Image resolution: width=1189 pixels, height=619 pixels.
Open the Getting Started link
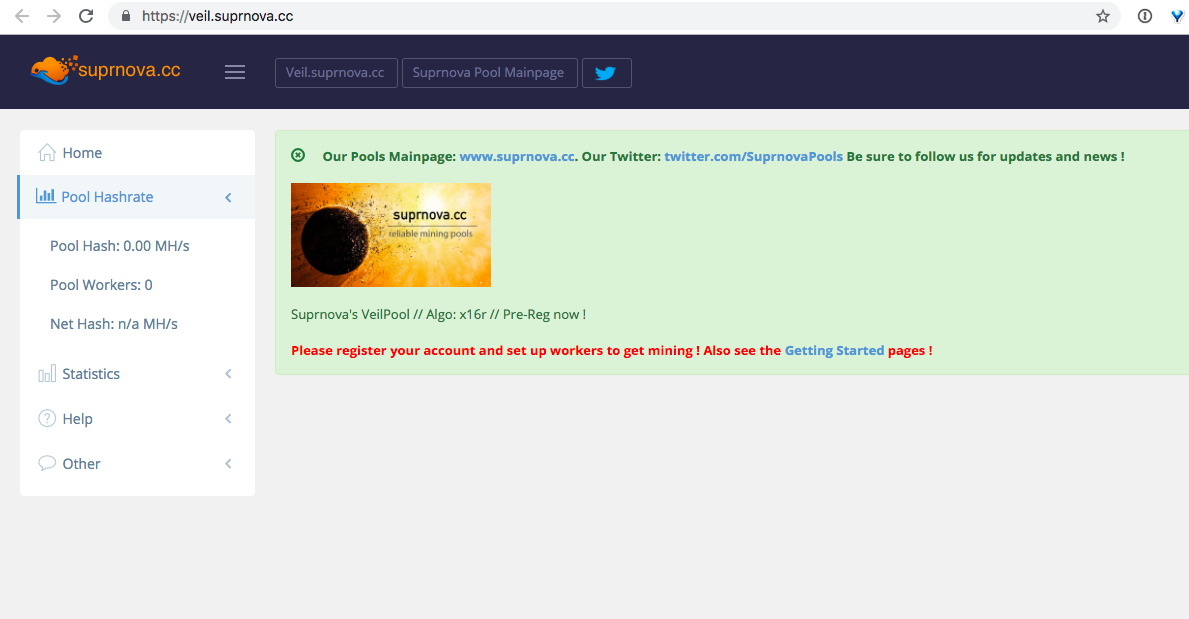pyautogui.click(x=834, y=350)
